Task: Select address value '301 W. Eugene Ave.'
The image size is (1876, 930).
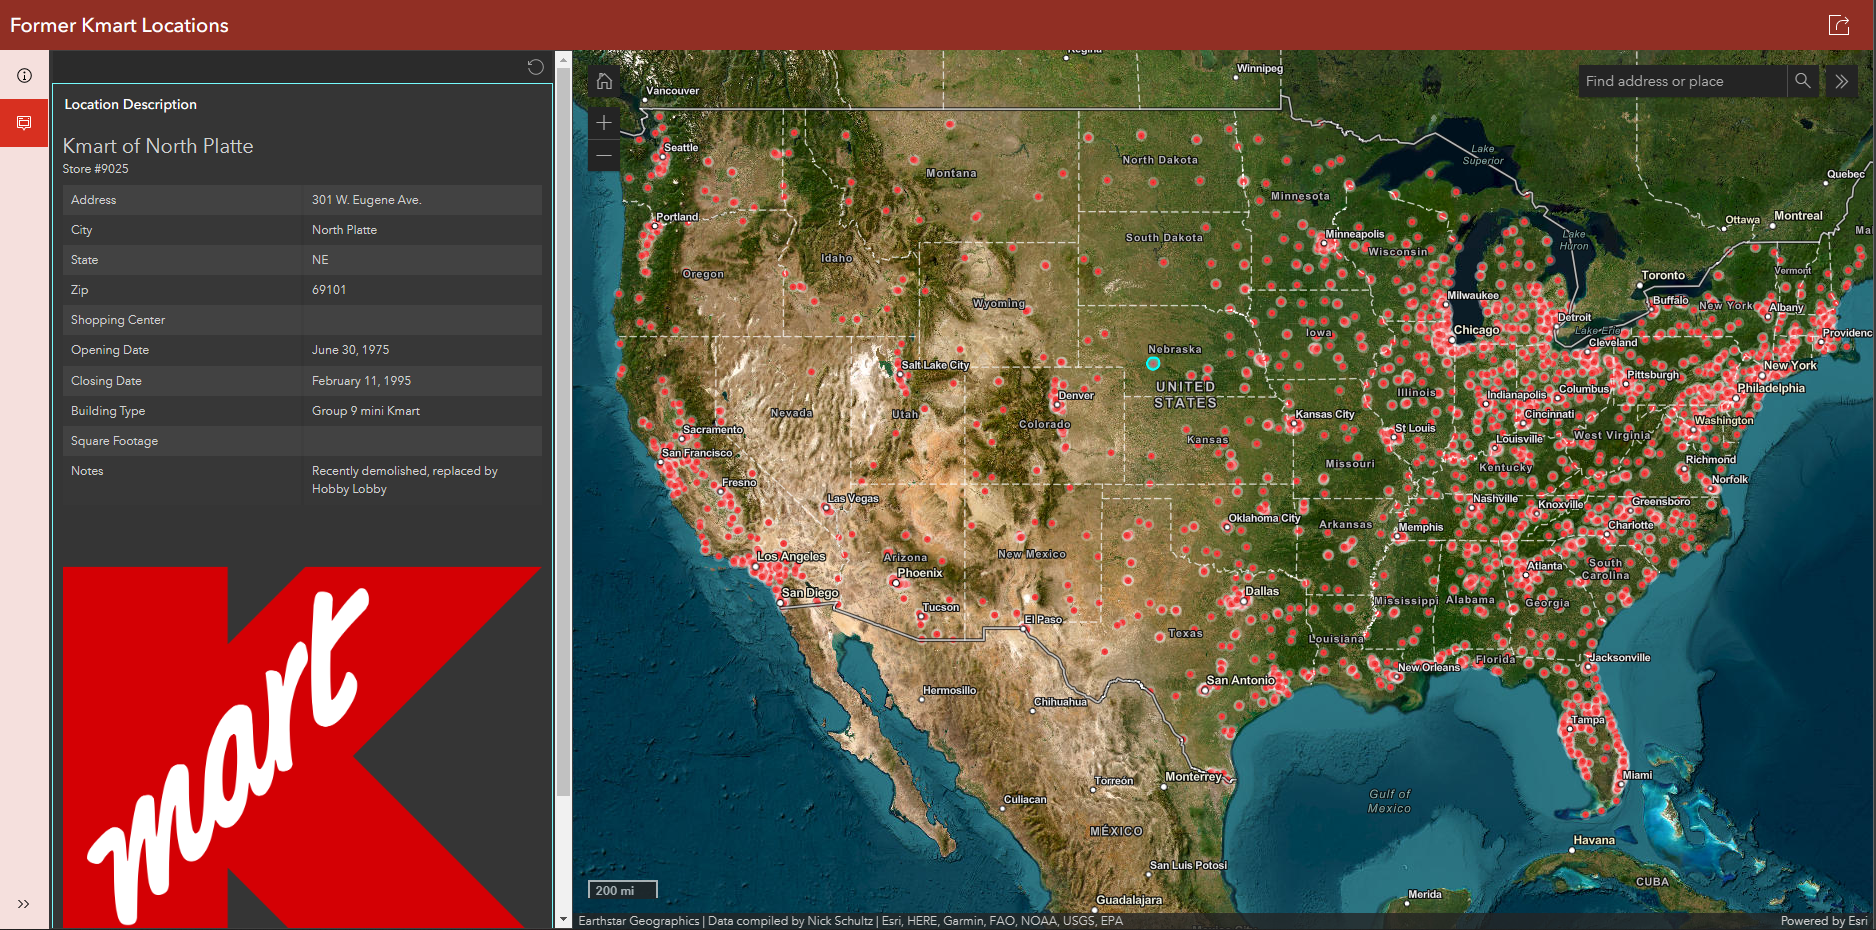Action: click(366, 200)
